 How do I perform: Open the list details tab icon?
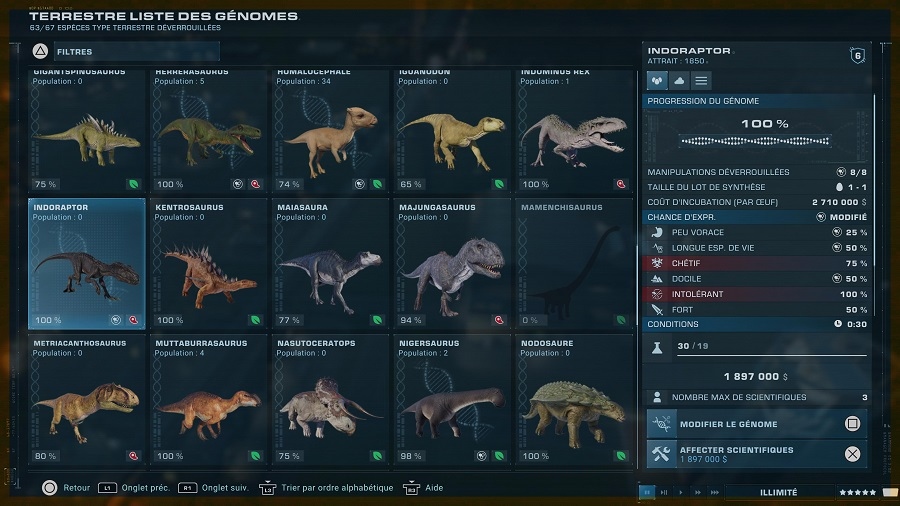point(701,80)
